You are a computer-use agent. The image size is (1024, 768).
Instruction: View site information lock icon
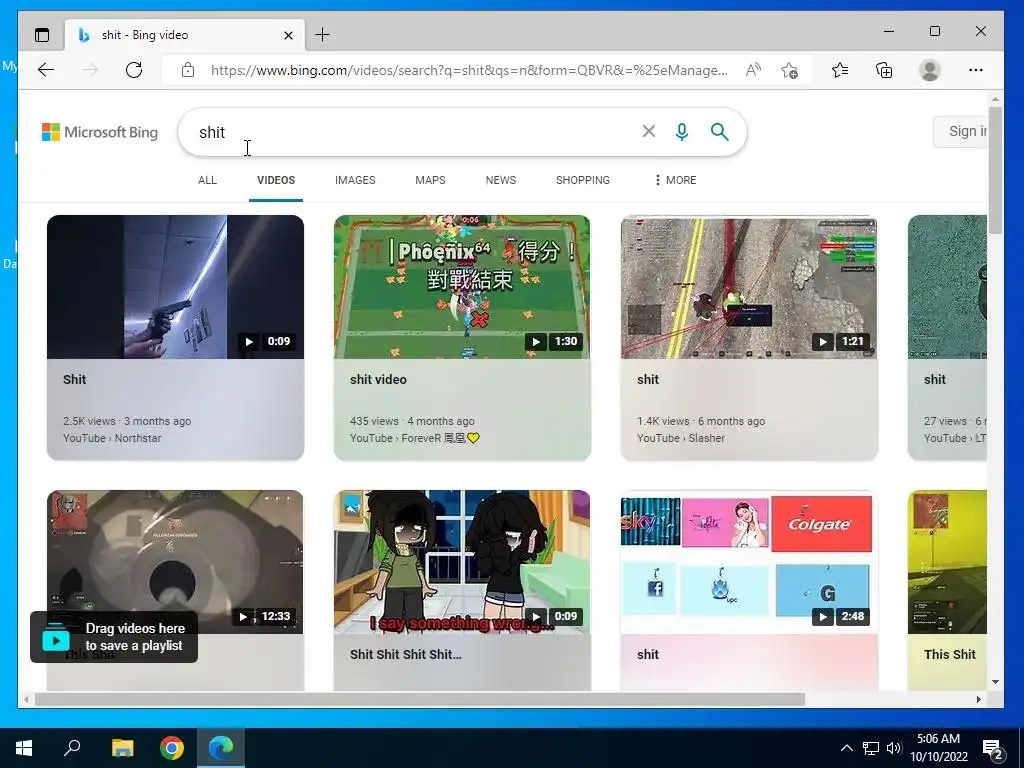[x=188, y=70]
